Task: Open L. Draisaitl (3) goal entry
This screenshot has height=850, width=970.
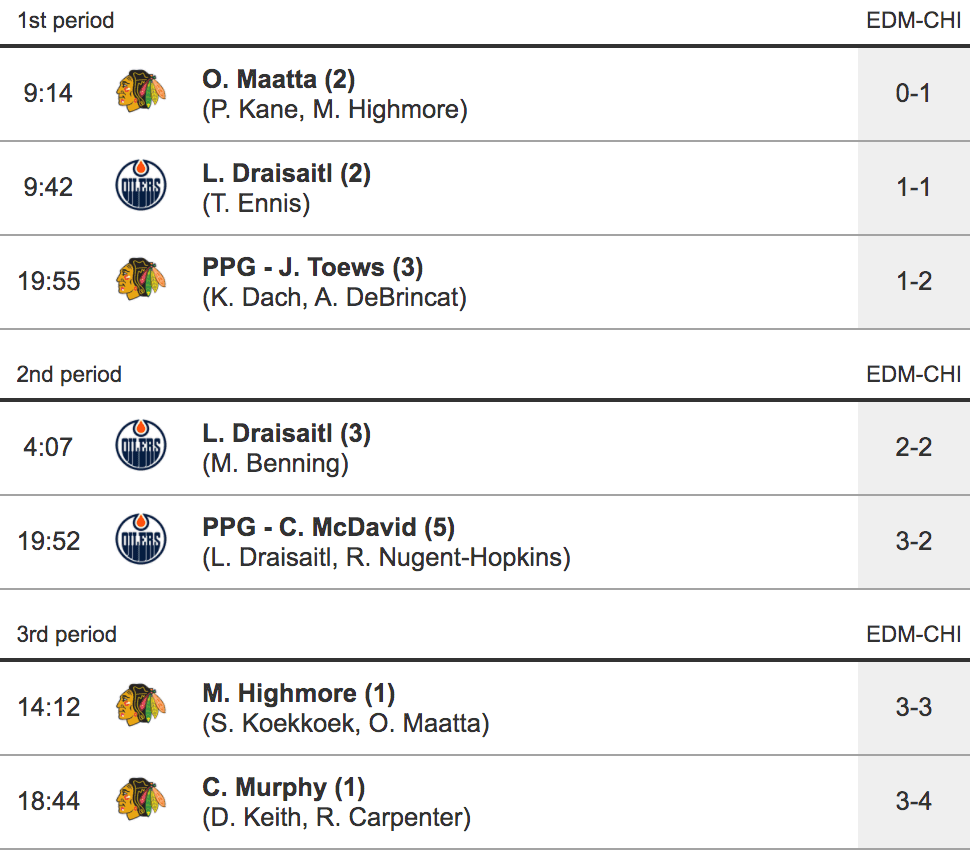Action: pos(286,433)
